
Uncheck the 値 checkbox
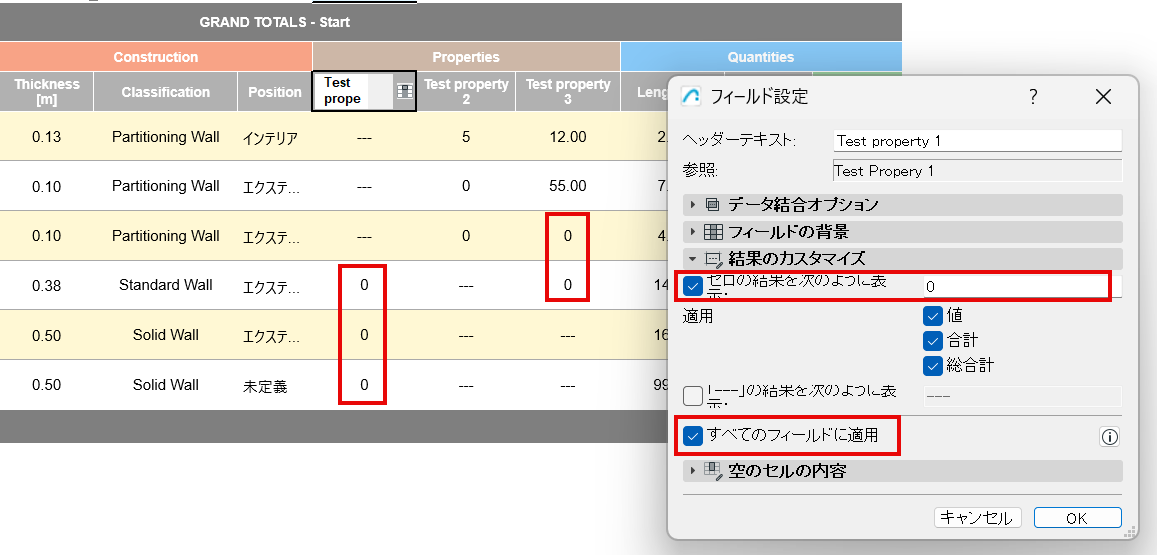click(x=933, y=316)
